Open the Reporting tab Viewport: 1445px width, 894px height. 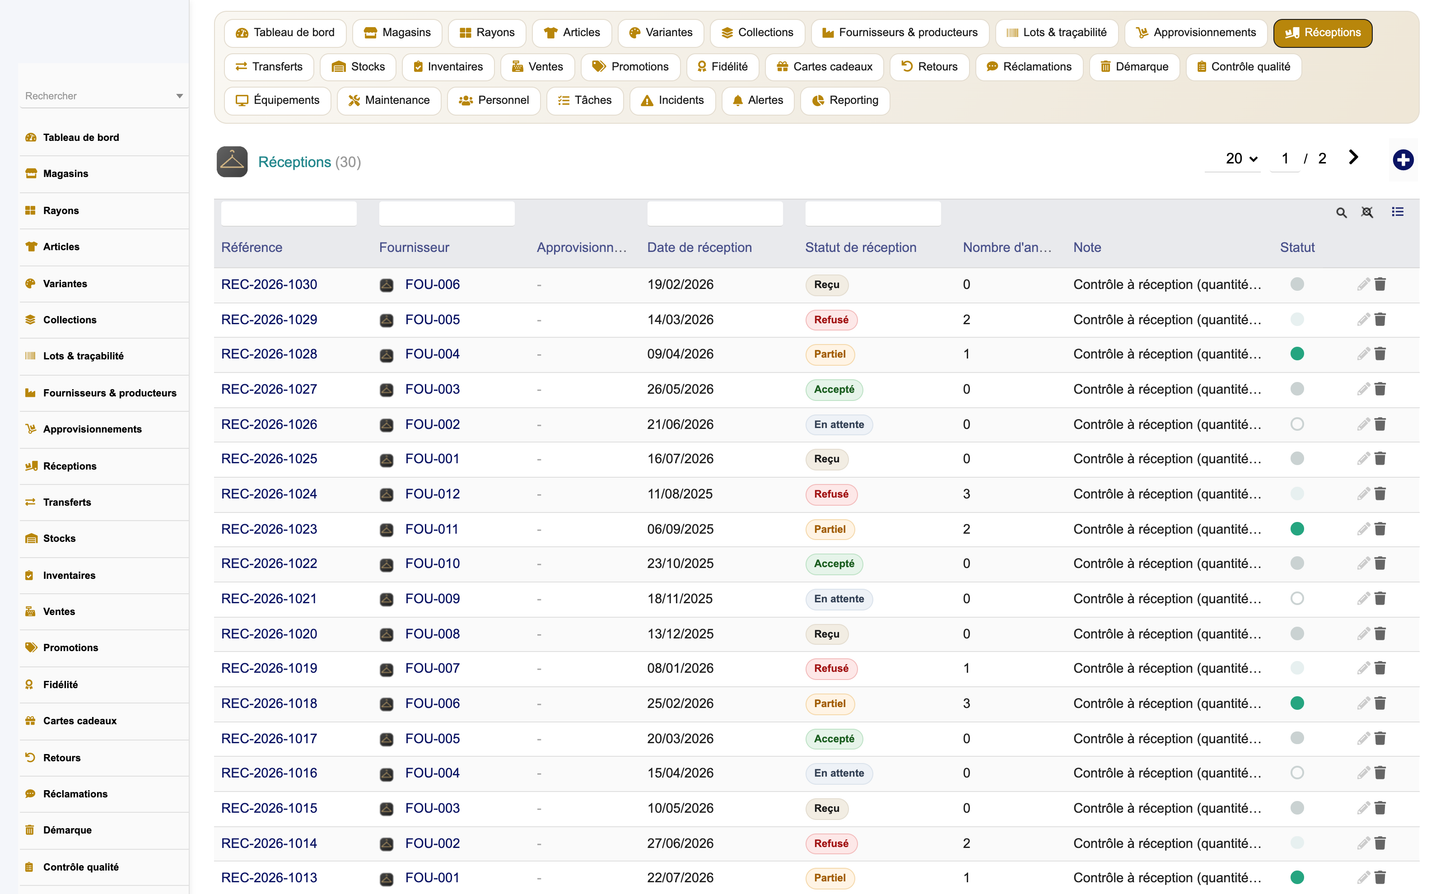845,100
